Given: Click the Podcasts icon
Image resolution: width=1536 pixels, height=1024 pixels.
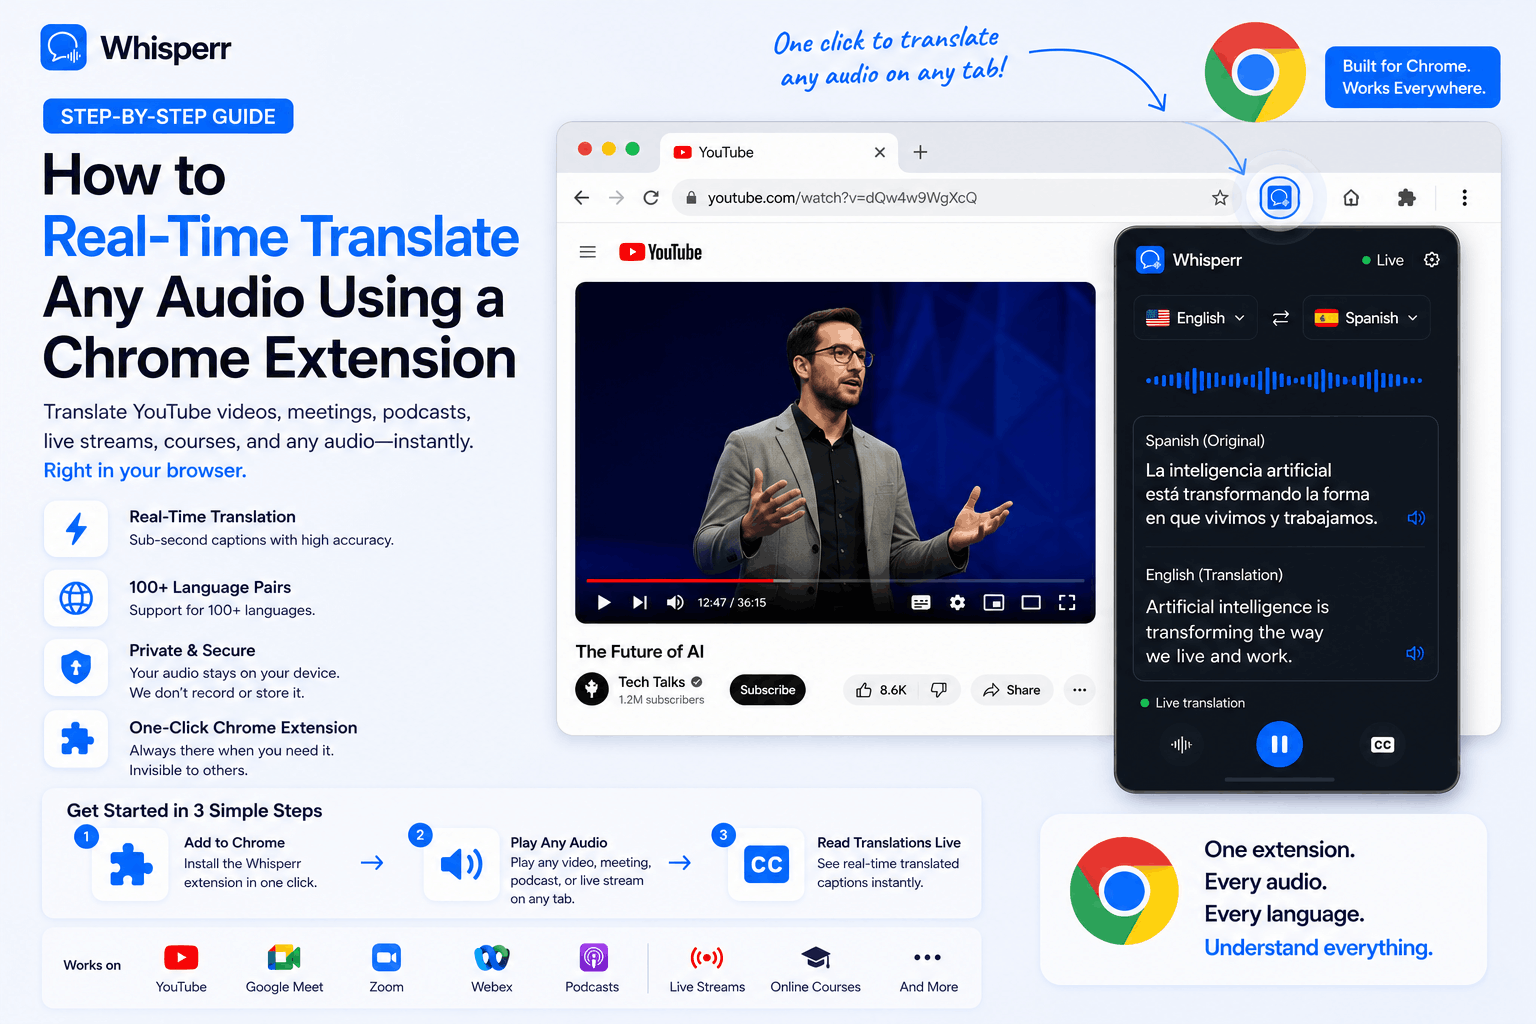Looking at the screenshot, I should (593, 958).
